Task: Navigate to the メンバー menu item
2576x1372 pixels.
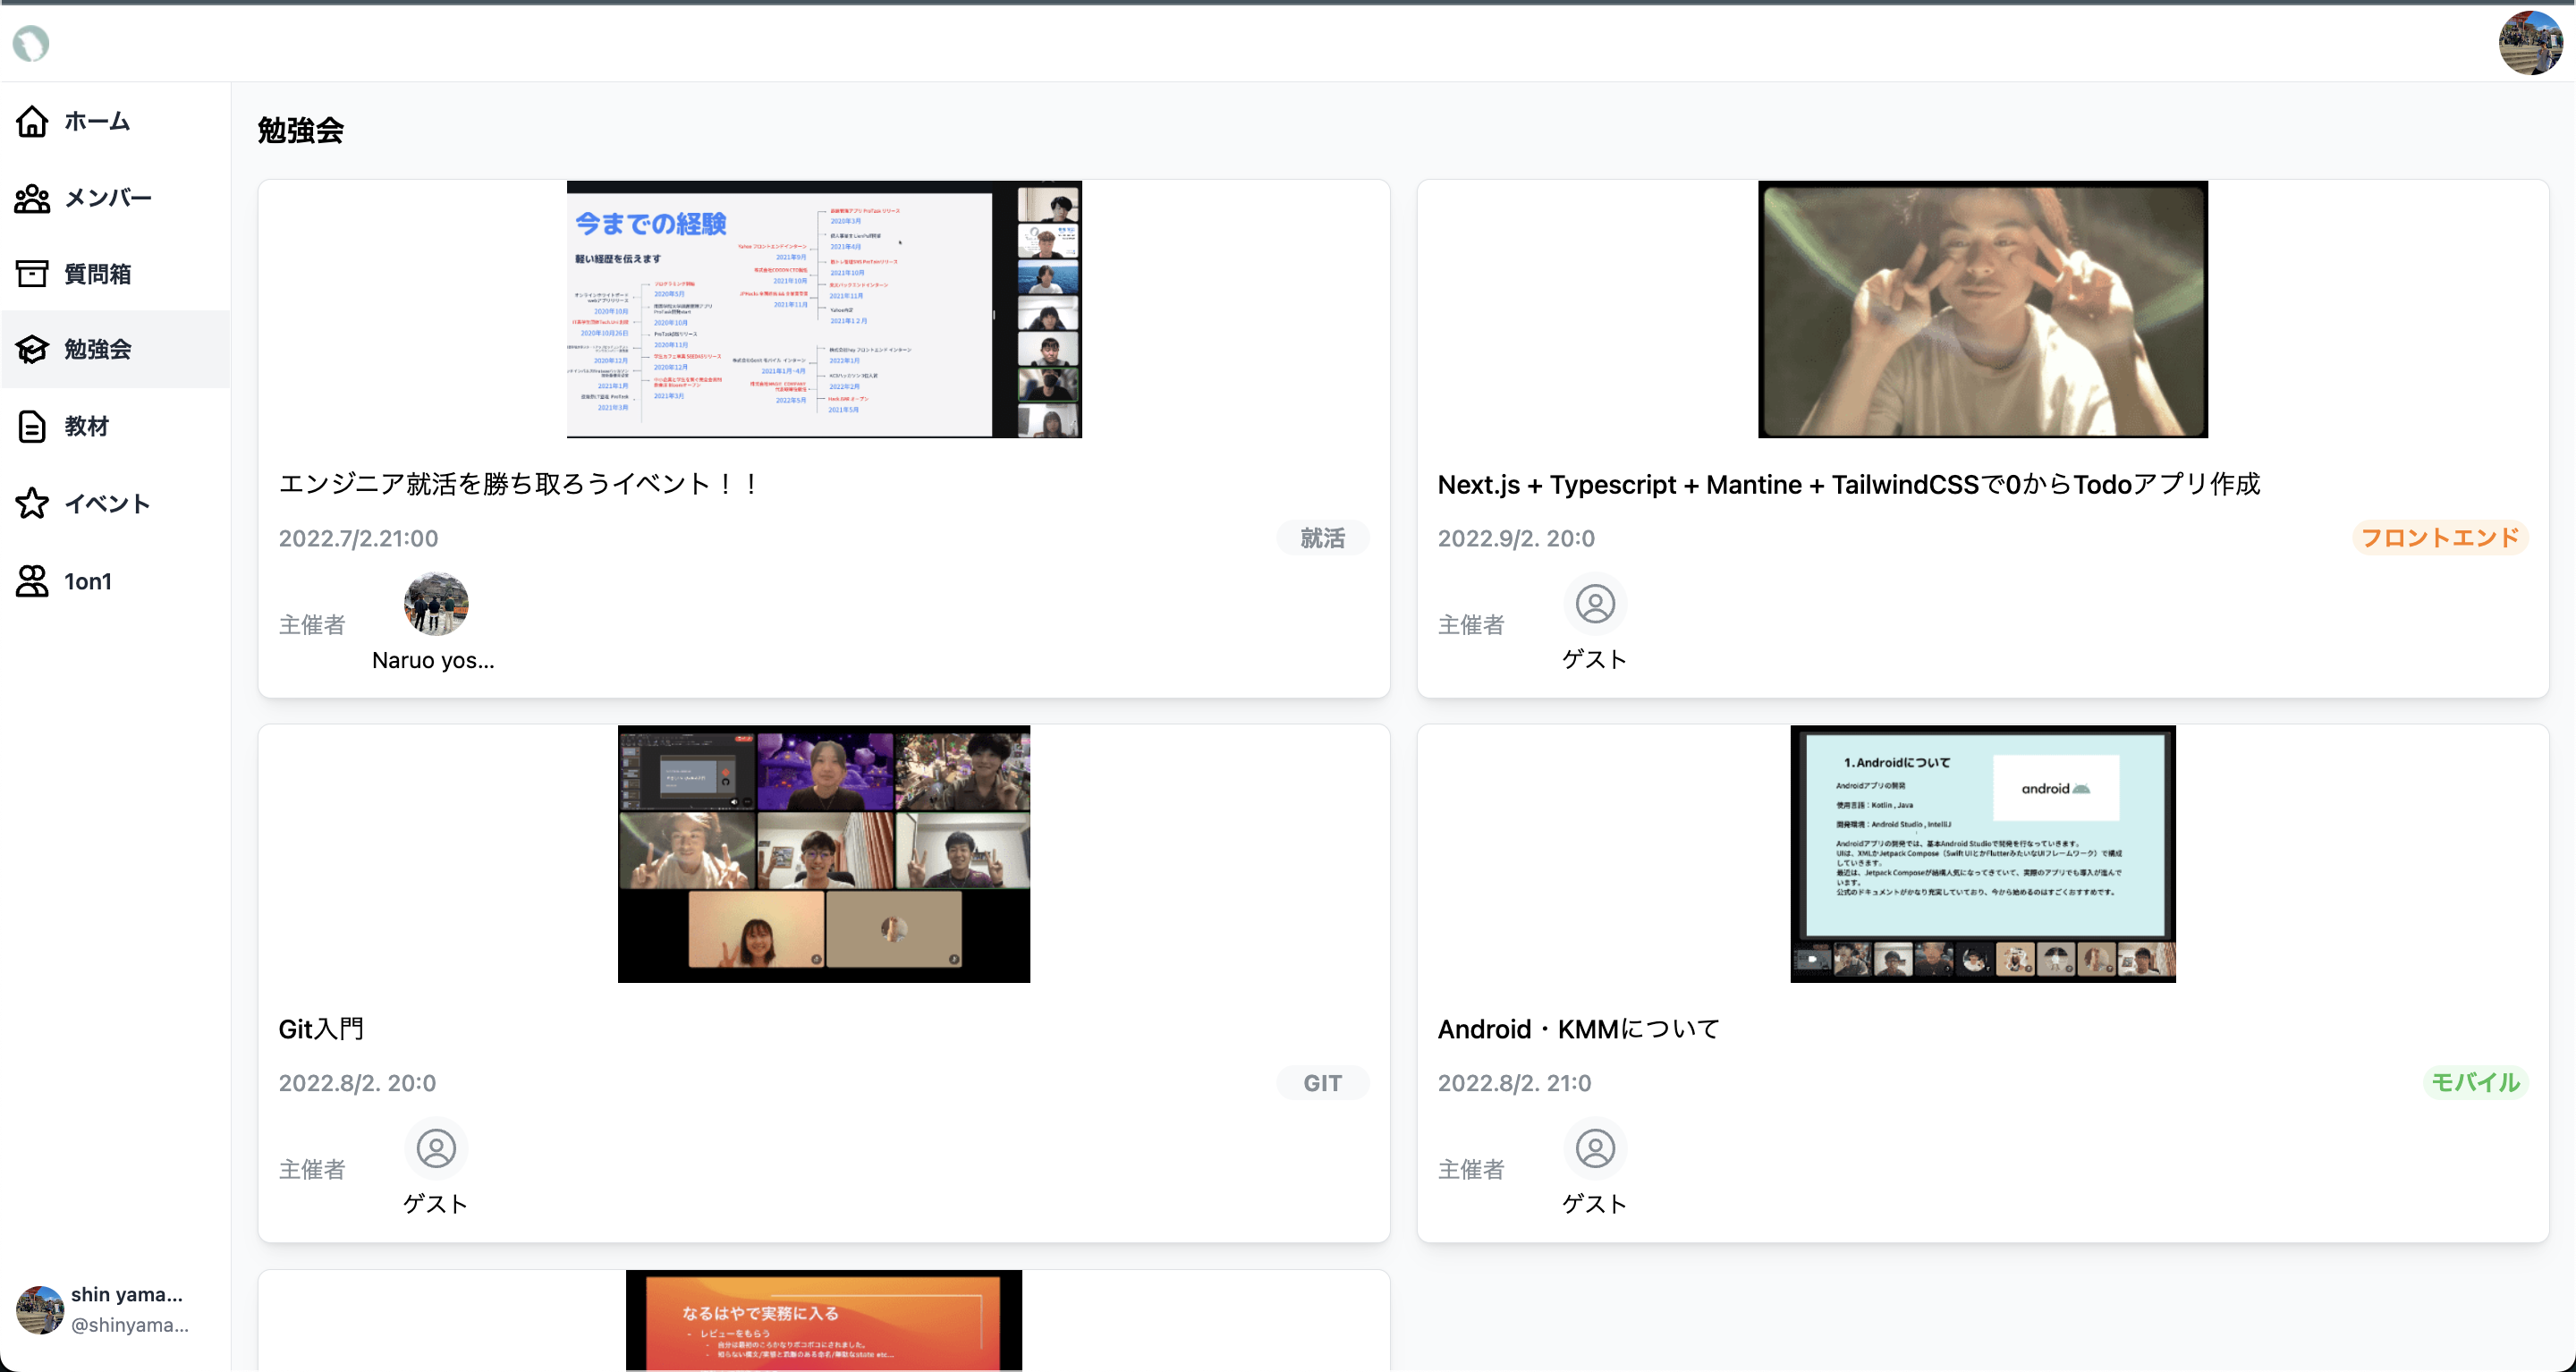Action: [108, 197]
